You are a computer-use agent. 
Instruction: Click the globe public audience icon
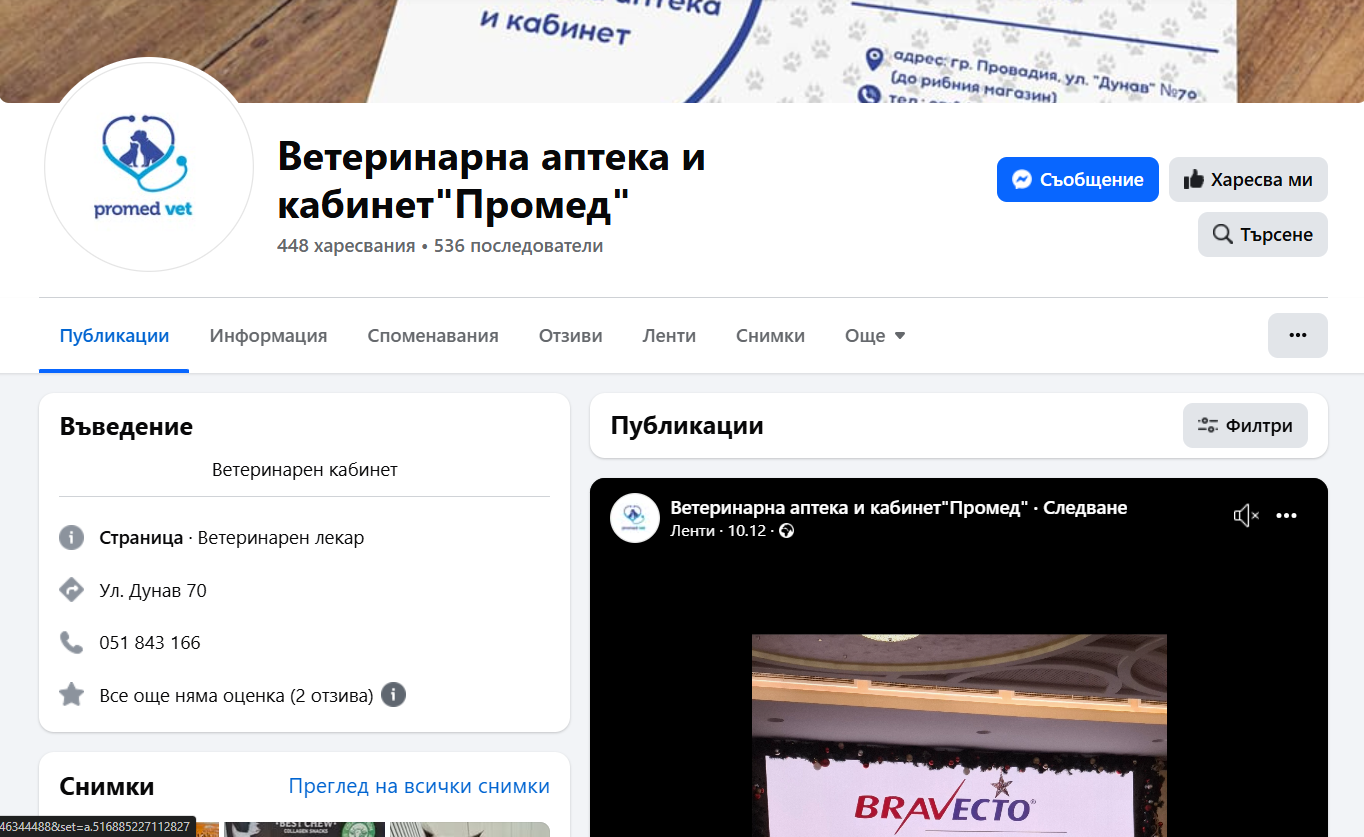(x=787, y=531)
